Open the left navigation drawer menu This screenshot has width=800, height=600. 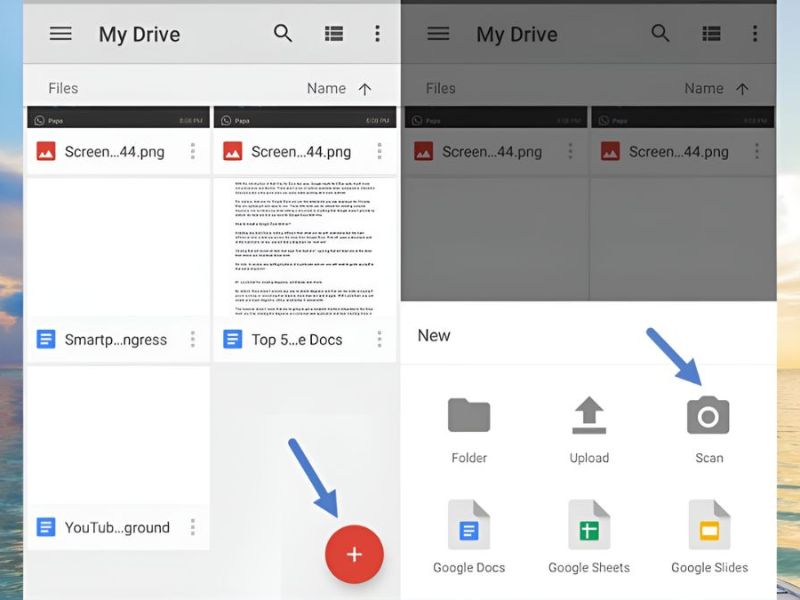point(60,33)
